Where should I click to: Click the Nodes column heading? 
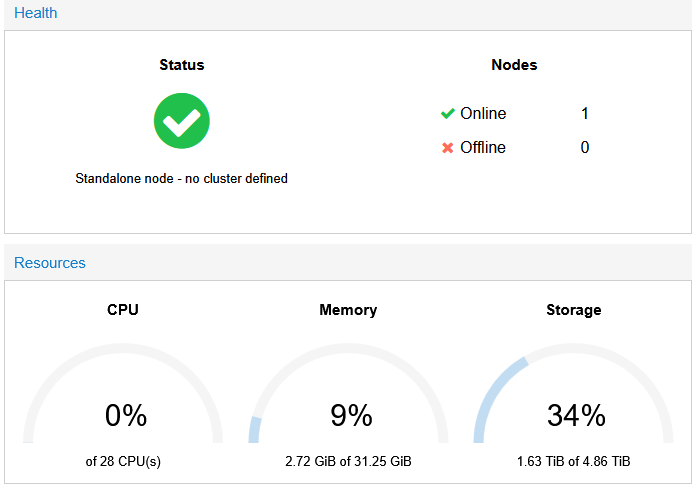[514, 65]
